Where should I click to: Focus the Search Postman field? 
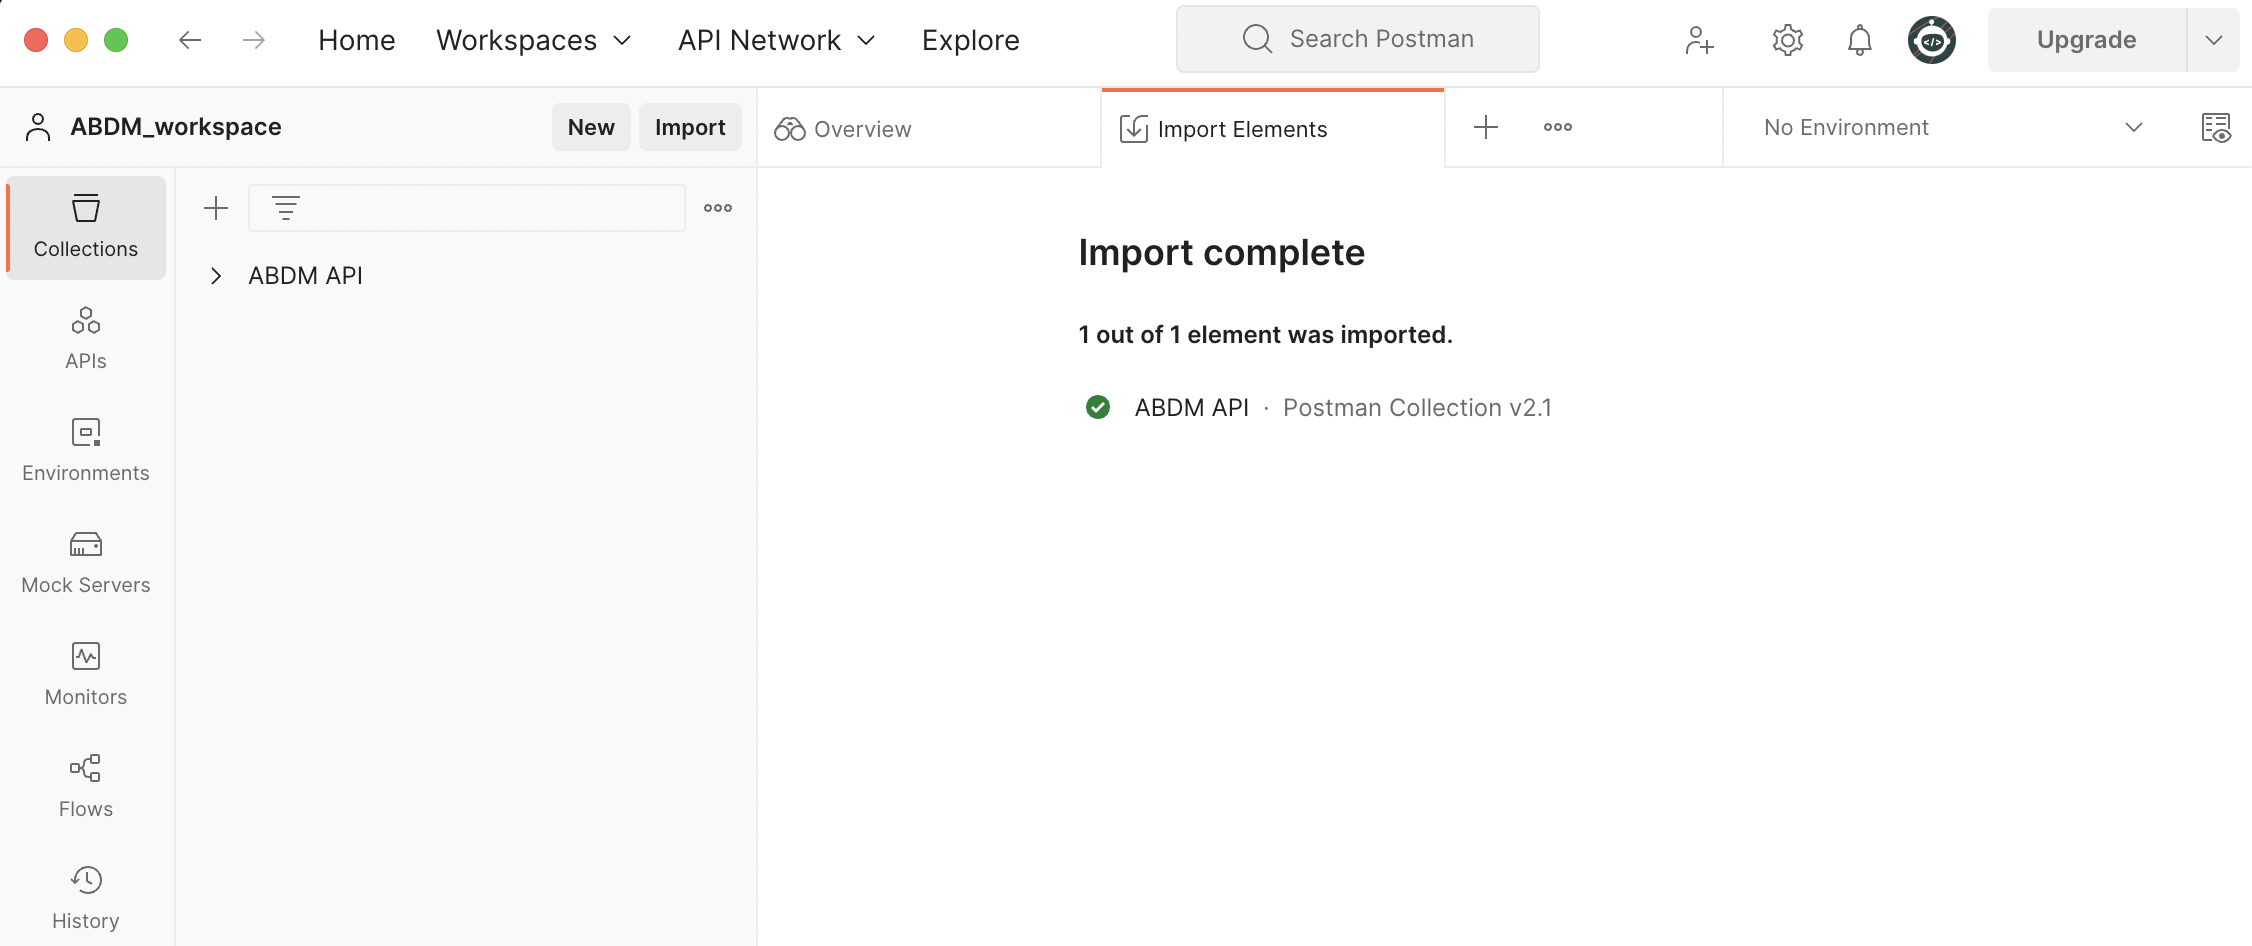(x=1358, y=39)
